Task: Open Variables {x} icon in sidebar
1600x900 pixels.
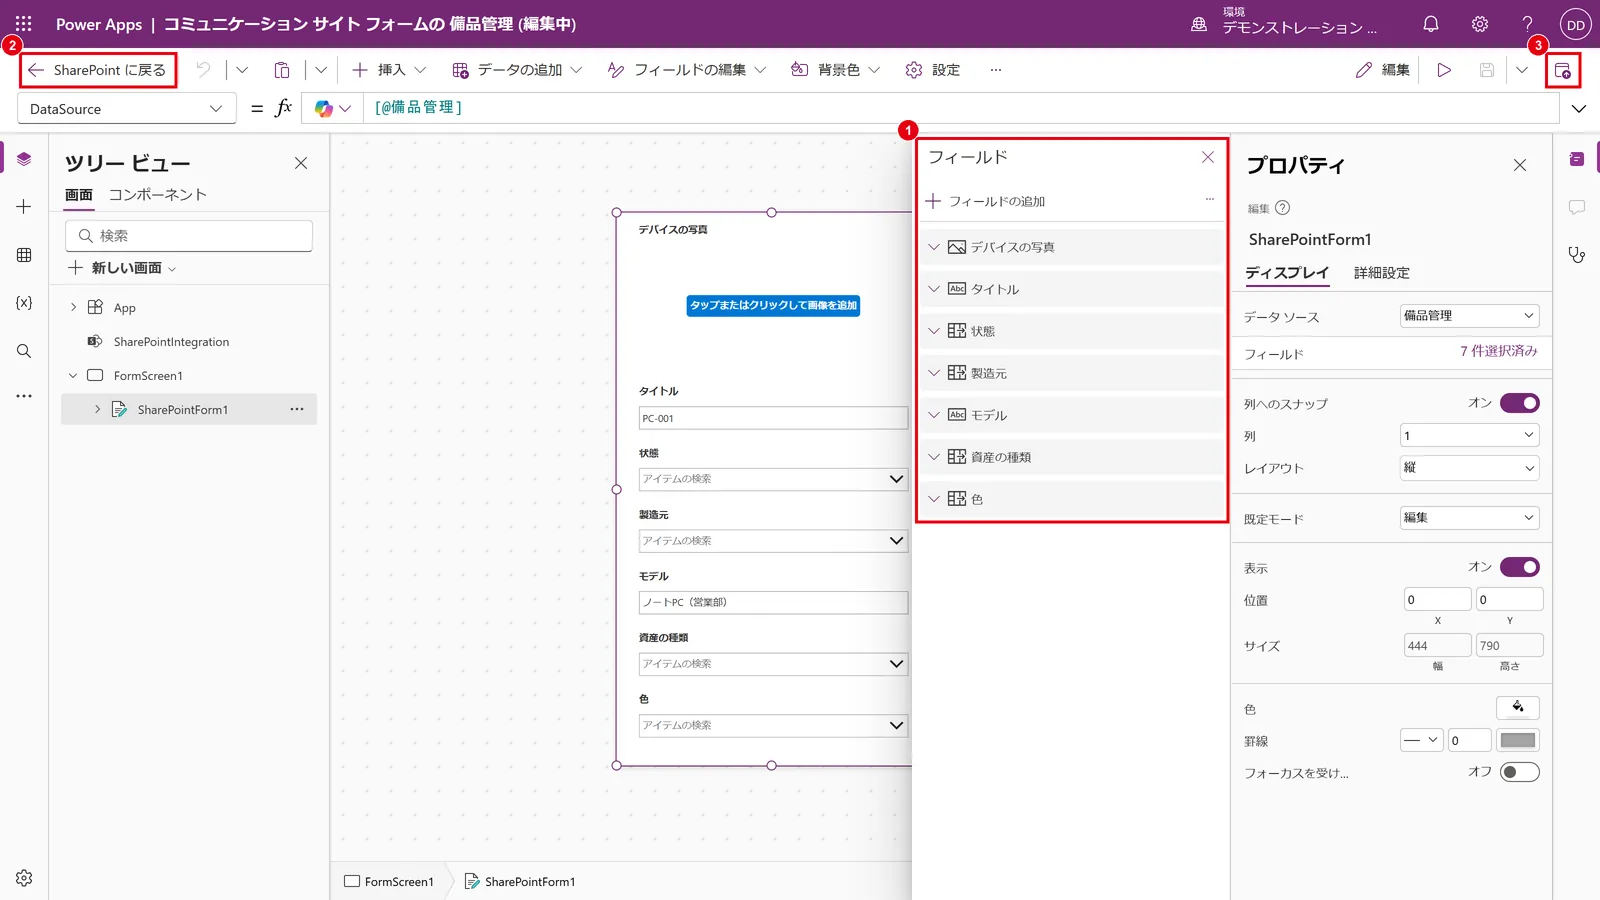Action: pyautogui.click(x=24, y=302)
